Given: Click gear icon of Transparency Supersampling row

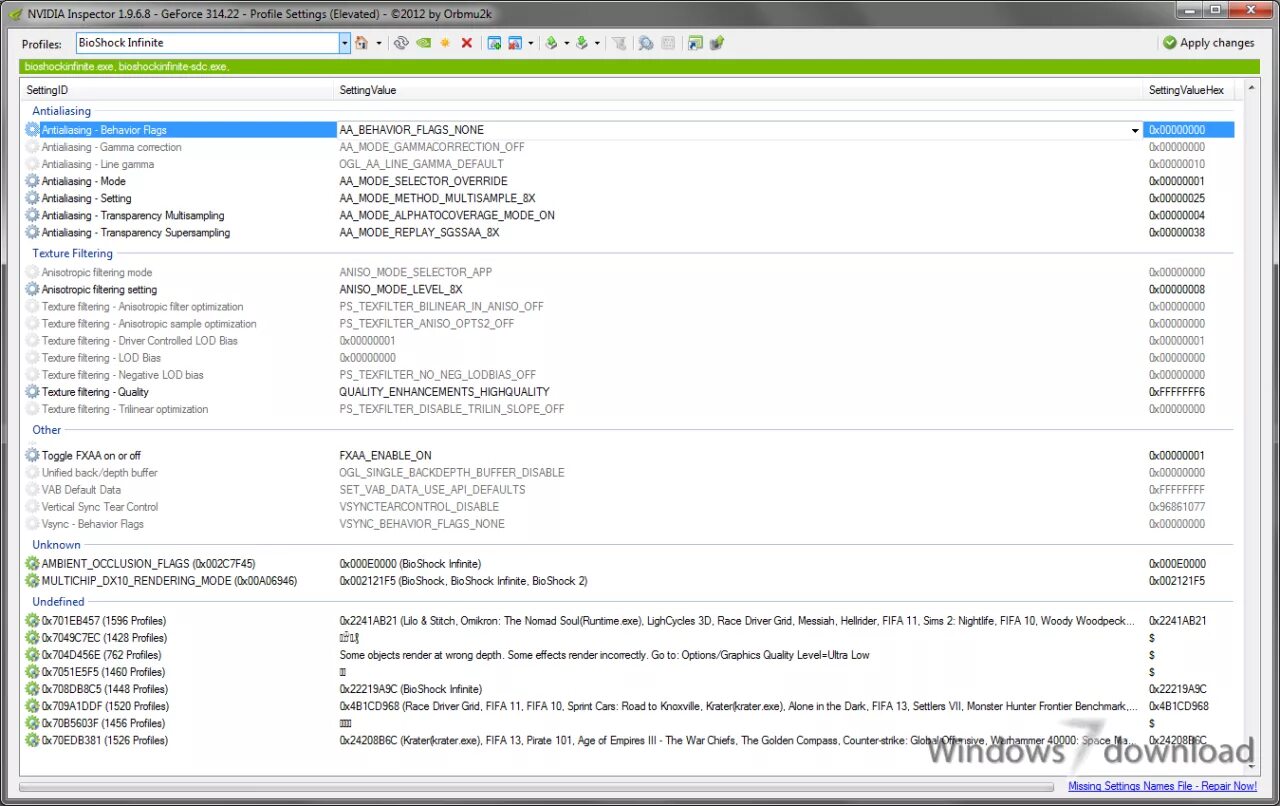Looking at the screenshot, I should click(x=33, y=232).
